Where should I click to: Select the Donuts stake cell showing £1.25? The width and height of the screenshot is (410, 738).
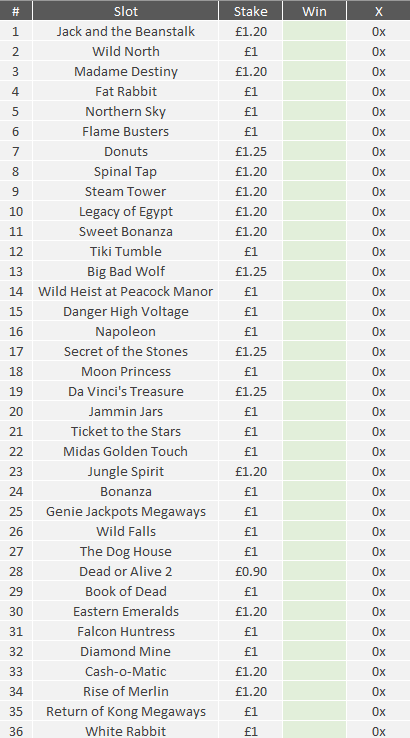tap(250, 152)
